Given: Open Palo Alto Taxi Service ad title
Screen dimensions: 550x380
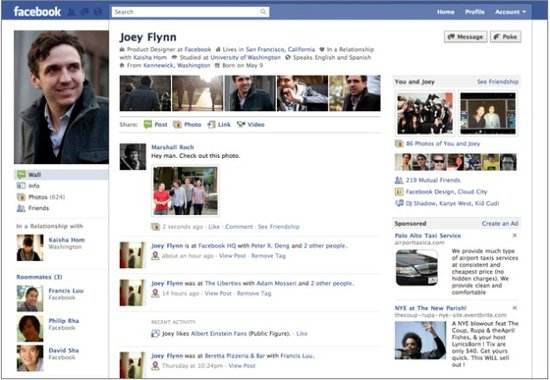Looking at the screenshot, I should click(x=428, y=236).
